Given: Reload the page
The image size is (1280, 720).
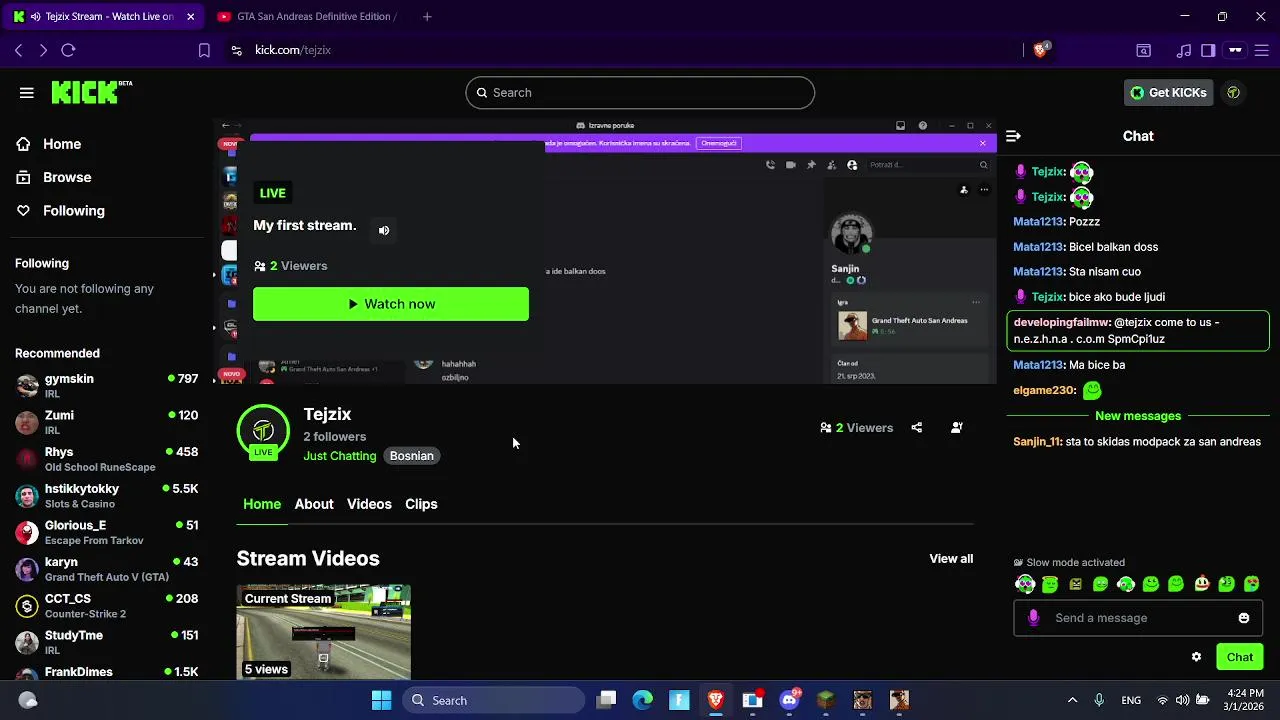Looking at the screenshot, I should pos(68,50).
